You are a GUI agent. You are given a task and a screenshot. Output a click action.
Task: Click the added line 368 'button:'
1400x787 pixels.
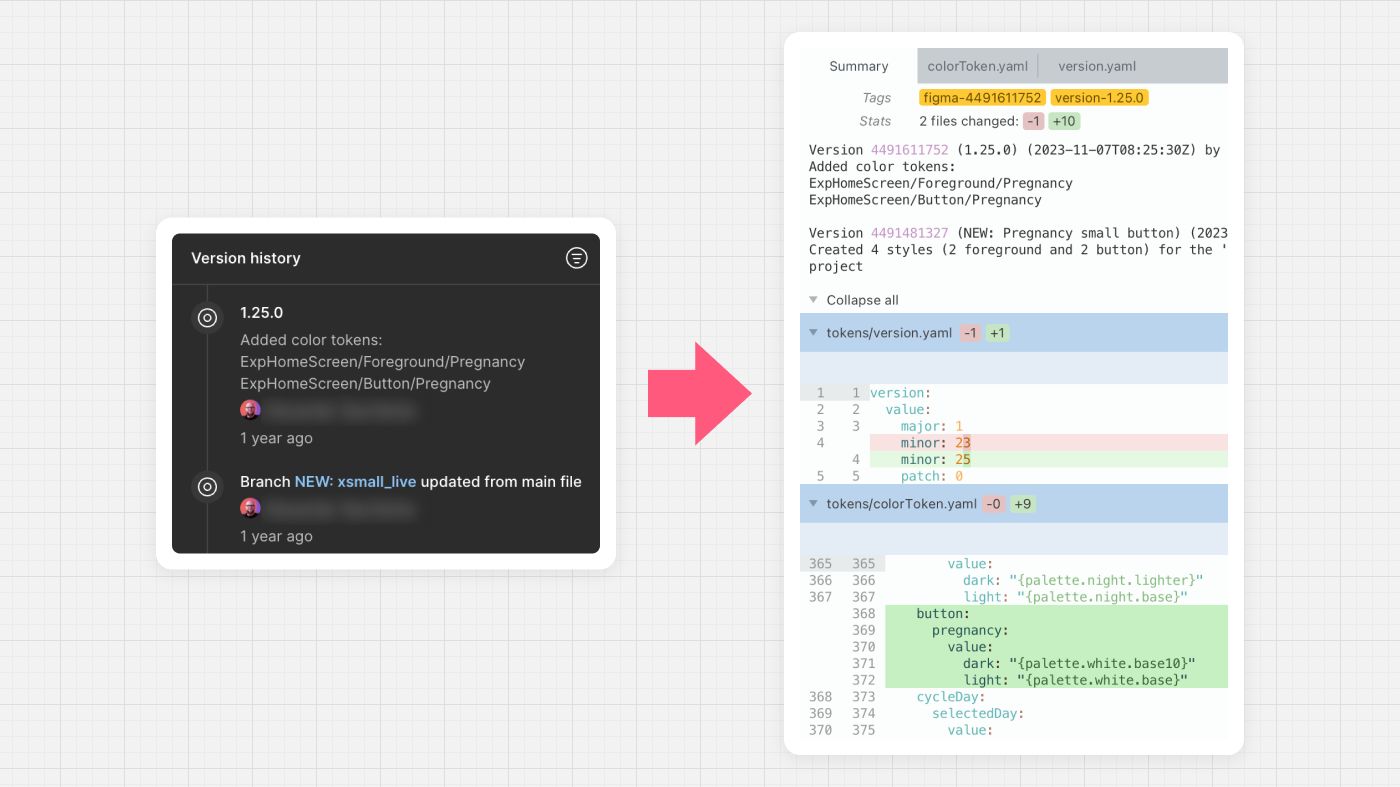[942, 614]
